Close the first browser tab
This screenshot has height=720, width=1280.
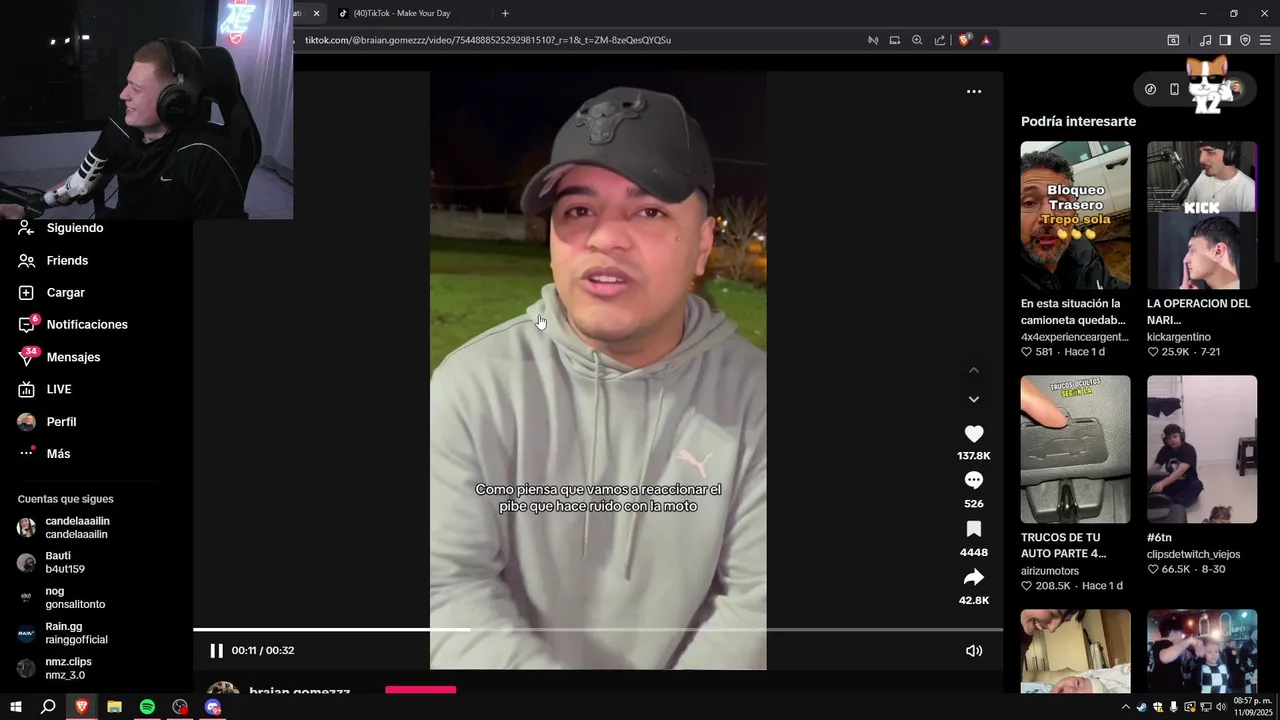pyautogui.click(x=317, y=13)
